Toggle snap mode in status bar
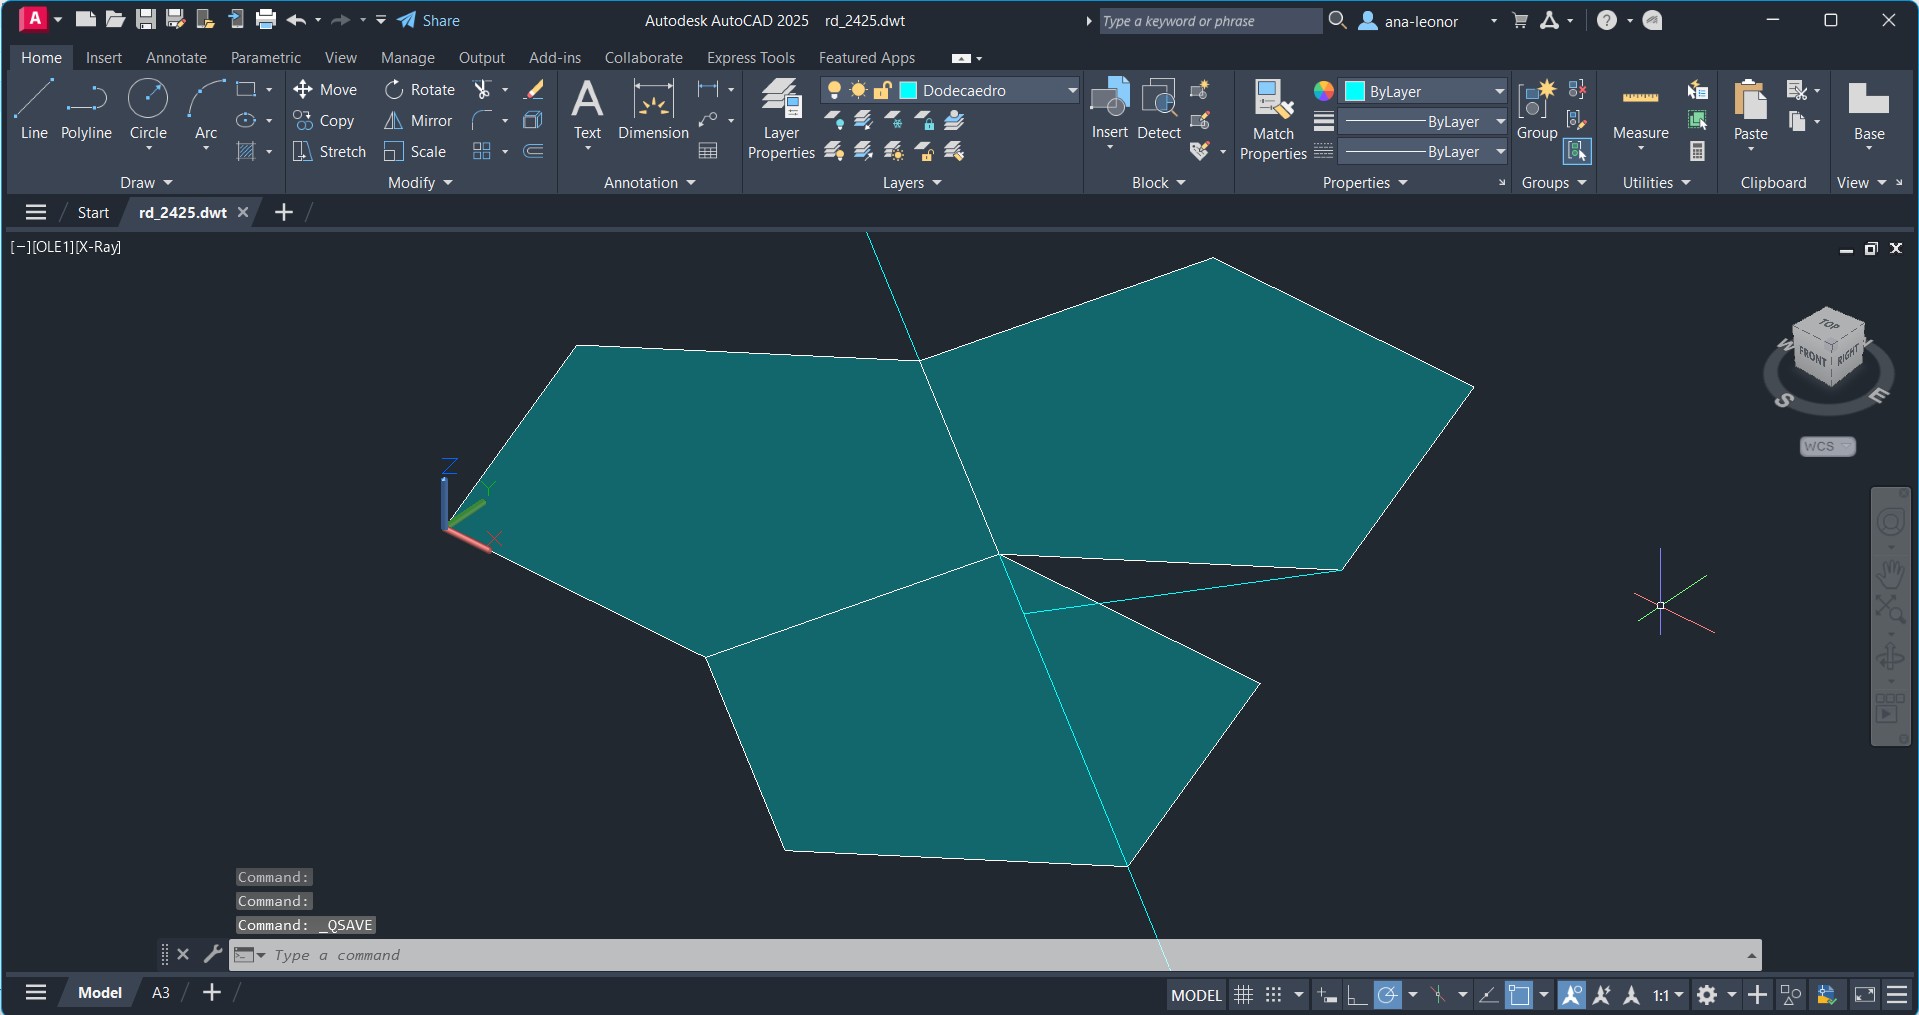Viewport: 1919px width, 1015px height. (x=1273, y=995)
